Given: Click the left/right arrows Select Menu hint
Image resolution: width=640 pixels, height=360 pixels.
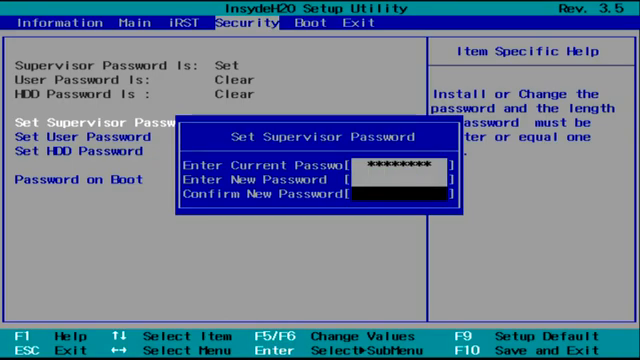Looking at the screenshot, I should 172,351.
